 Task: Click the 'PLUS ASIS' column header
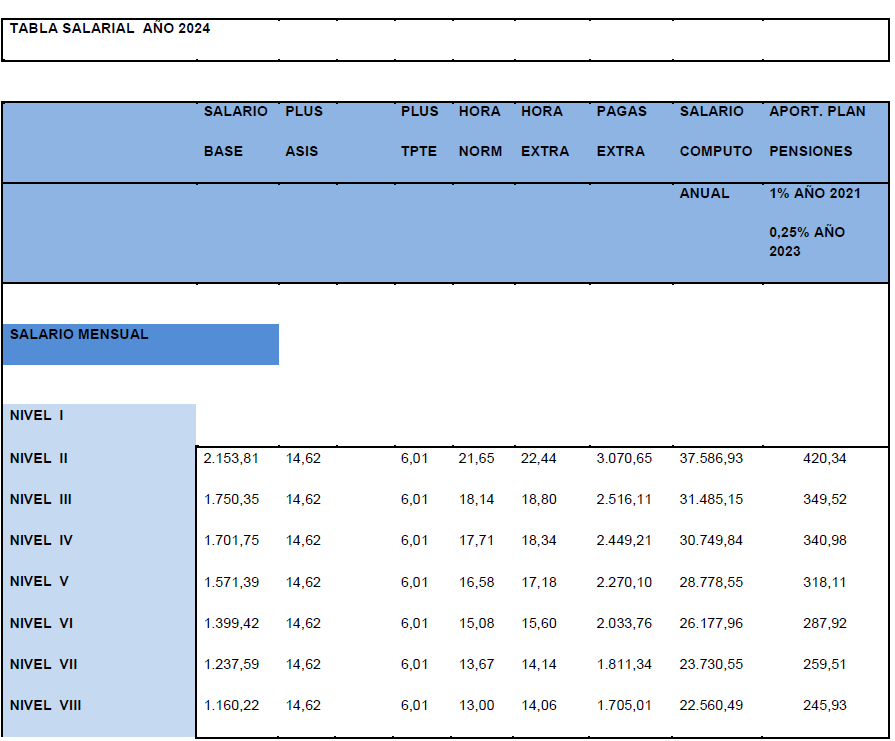click(x=303, y=131)
